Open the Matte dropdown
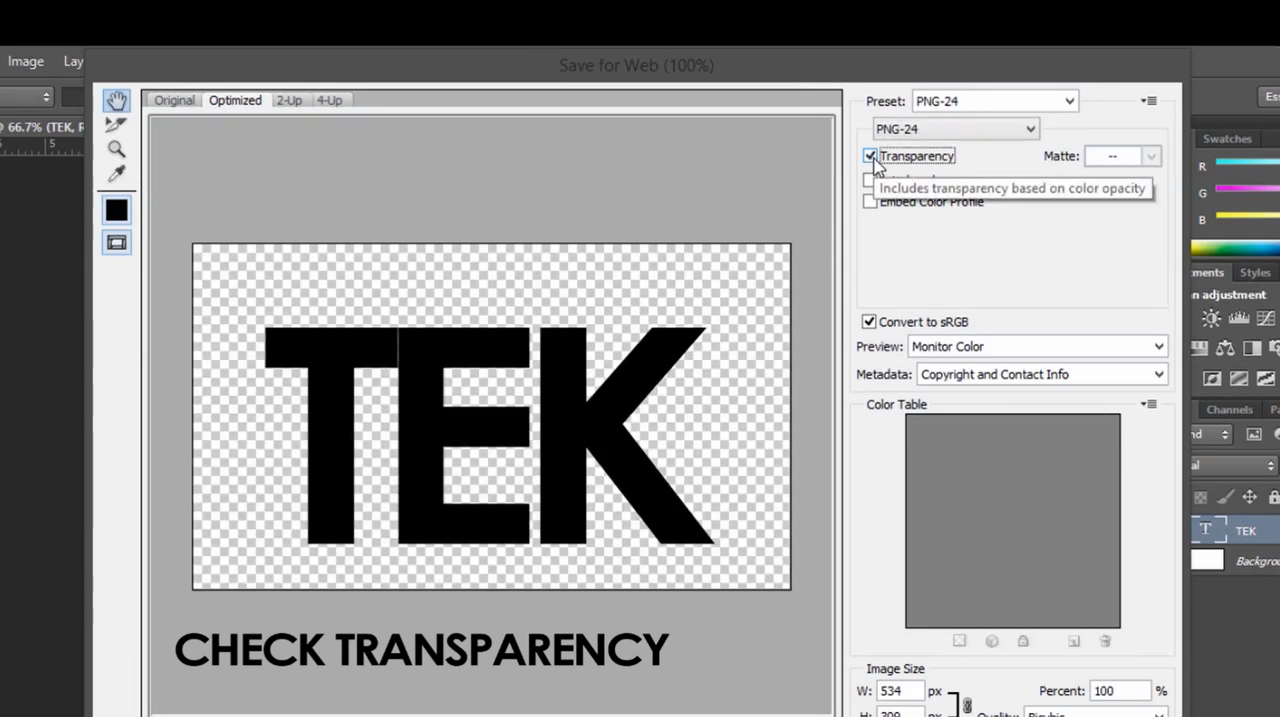The image size is (1280, 717). click(1123, 156)
